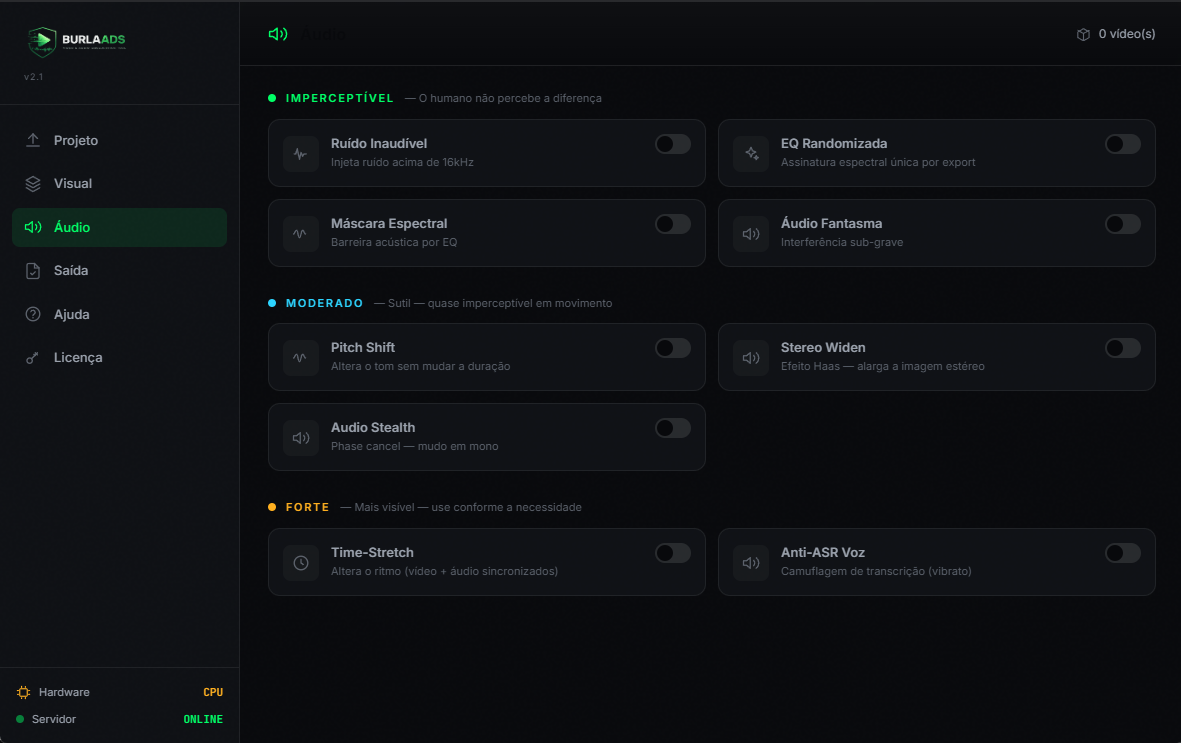Open the Ajuda page

coord(119,314)
